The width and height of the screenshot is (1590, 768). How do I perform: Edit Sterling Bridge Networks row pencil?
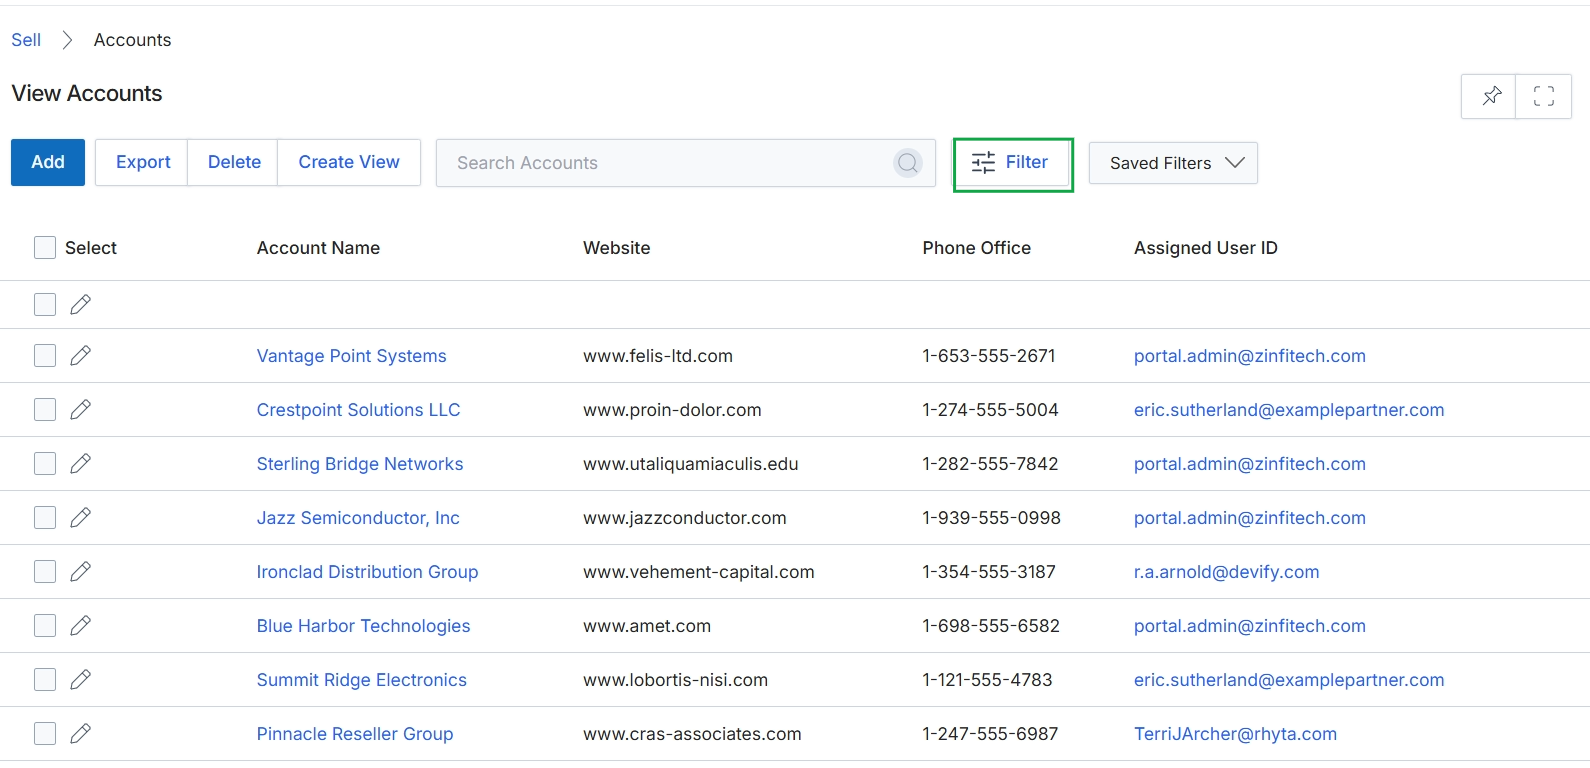click(x=81, y=463)
